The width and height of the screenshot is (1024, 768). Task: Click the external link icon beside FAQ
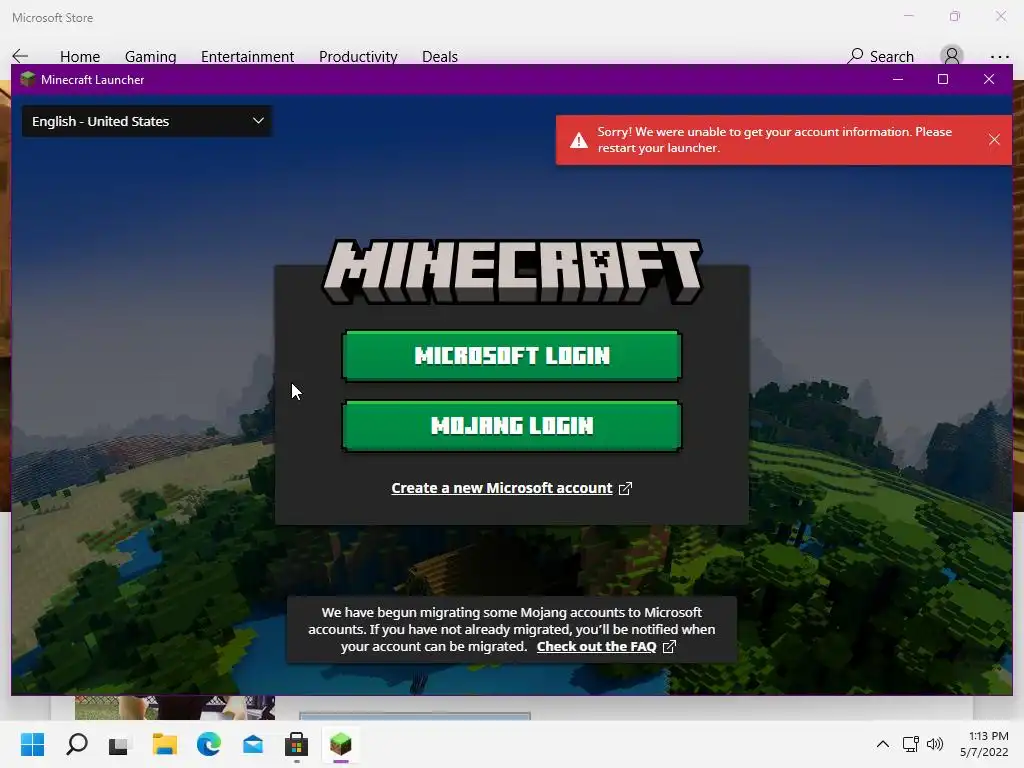[x=669, y=647]
